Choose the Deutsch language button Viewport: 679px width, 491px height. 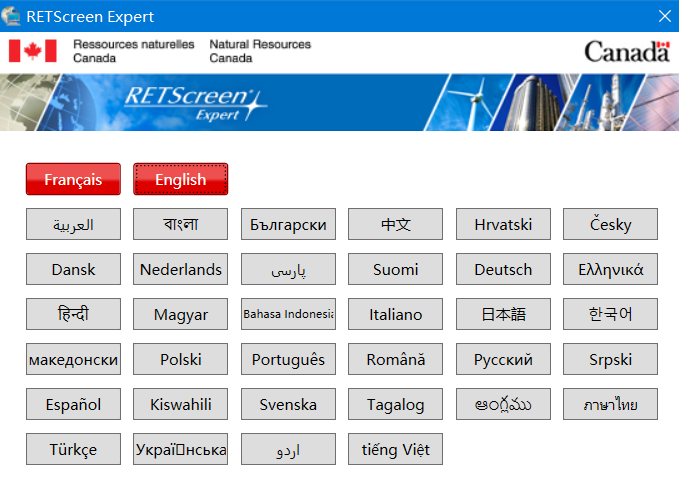point(503,269)
